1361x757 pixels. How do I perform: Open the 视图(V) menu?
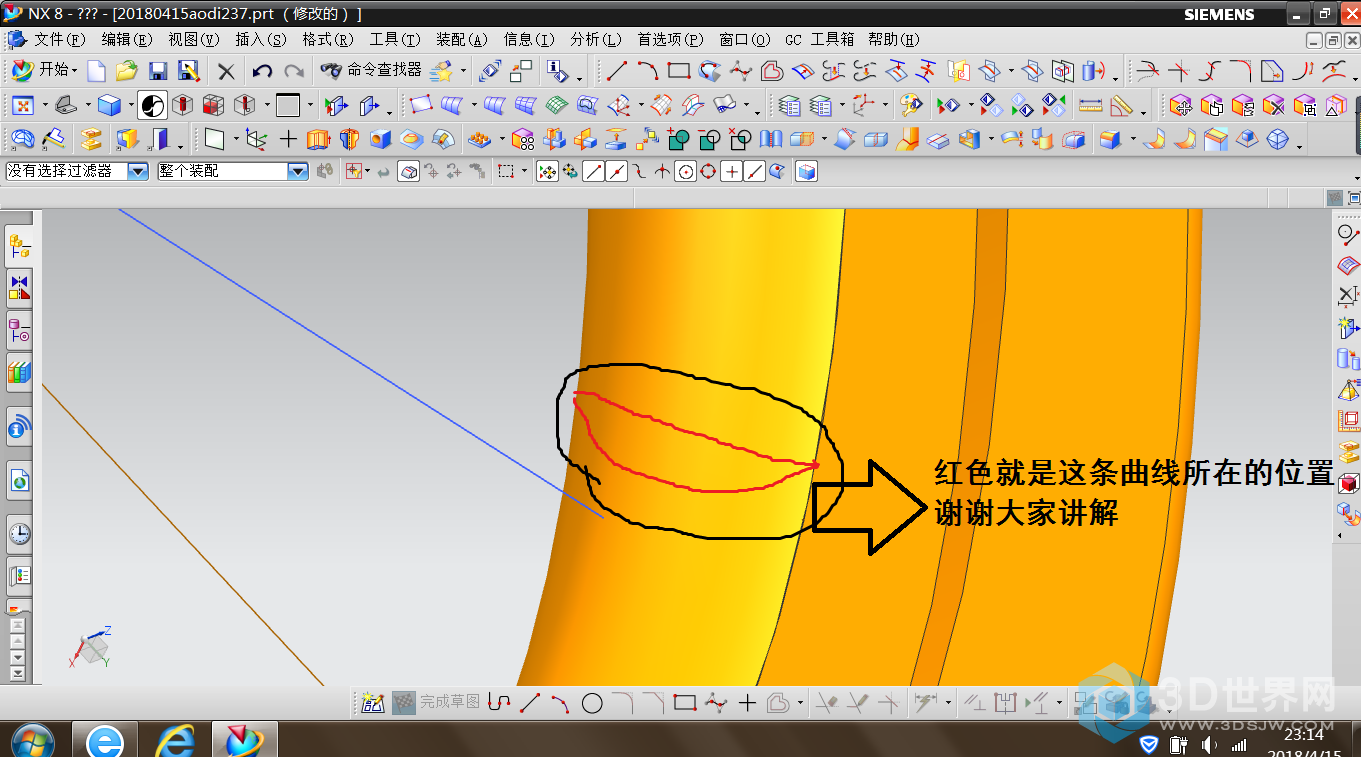click(x=193, y=40)
